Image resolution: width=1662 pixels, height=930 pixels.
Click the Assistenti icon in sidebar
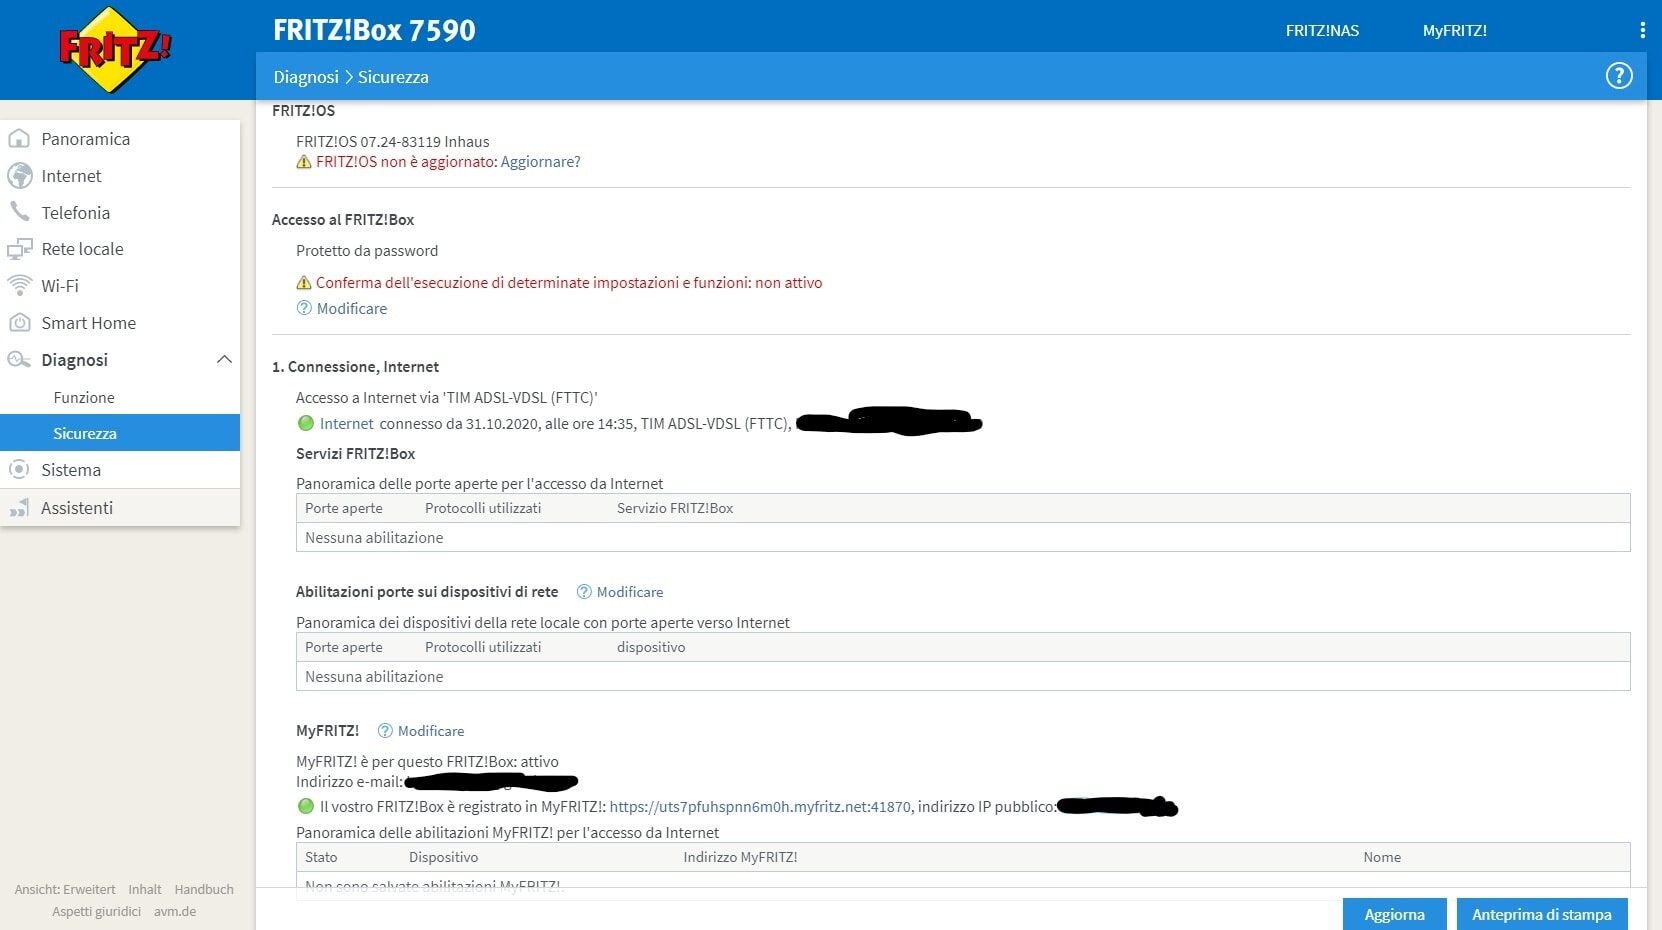click(x=19, y=508)
